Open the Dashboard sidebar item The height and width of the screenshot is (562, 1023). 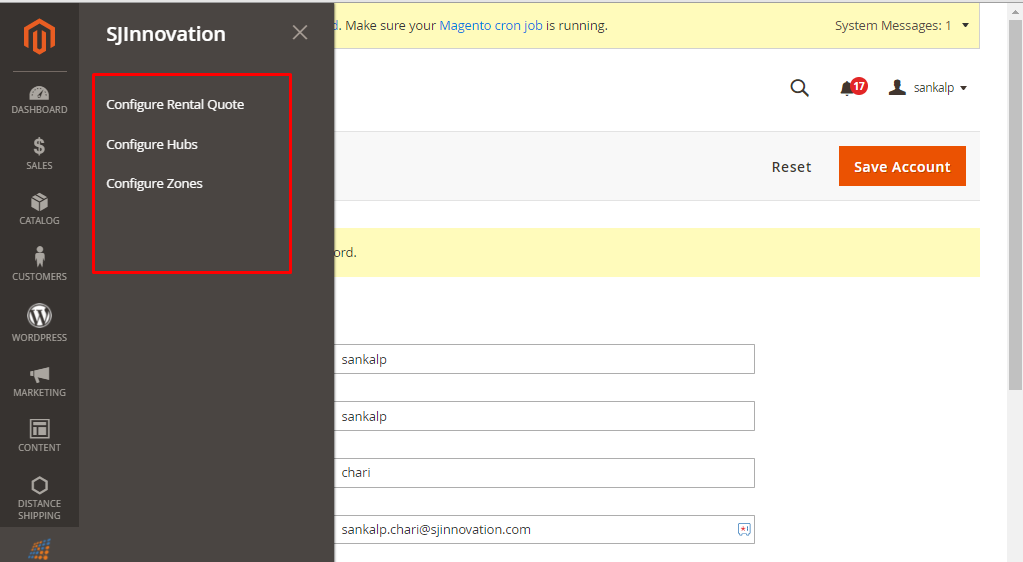pyautogui.click(x=39, y=100)
